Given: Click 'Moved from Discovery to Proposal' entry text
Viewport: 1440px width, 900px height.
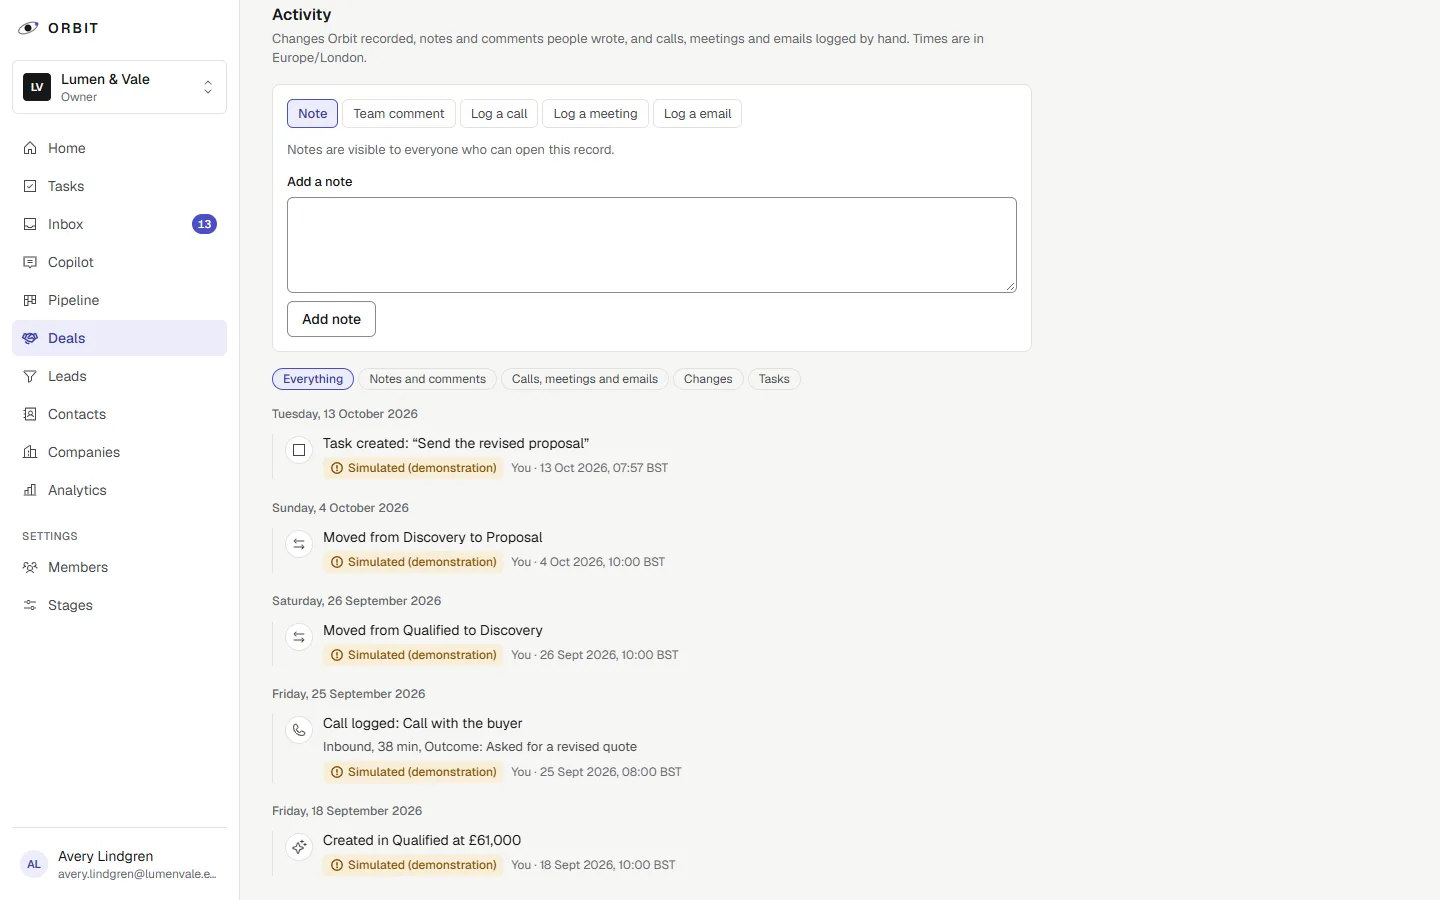Looking at the screenshot, I should point(433,537).
